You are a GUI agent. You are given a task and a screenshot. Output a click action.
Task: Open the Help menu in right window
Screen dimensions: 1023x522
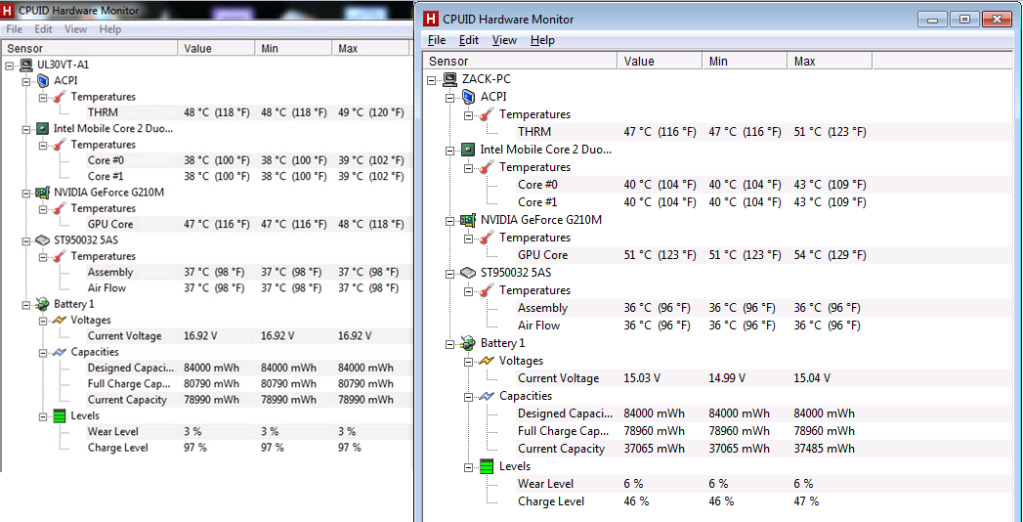tap(542, 40)
